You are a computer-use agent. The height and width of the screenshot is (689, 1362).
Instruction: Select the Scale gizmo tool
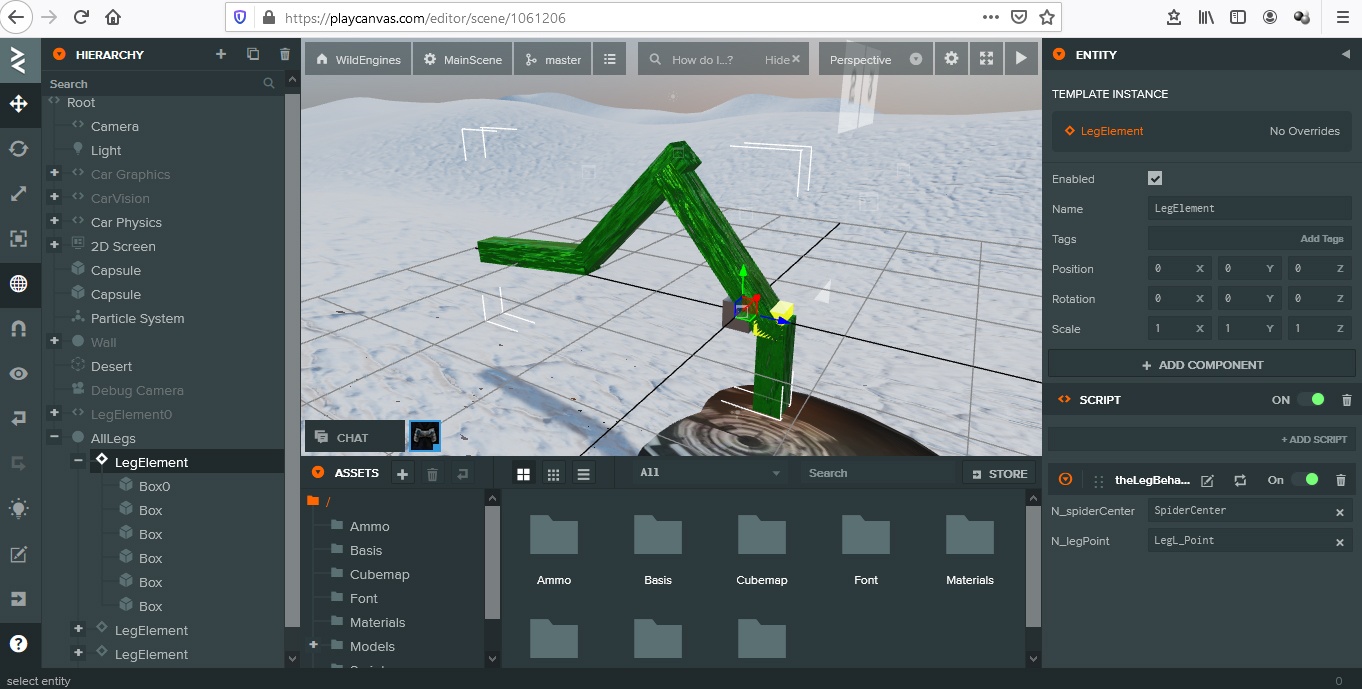[18, 194]
